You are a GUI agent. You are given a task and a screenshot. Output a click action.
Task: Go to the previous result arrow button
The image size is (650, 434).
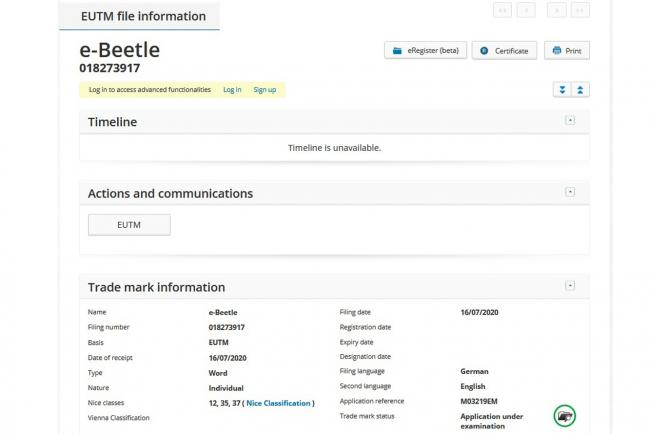pos(526,10)
